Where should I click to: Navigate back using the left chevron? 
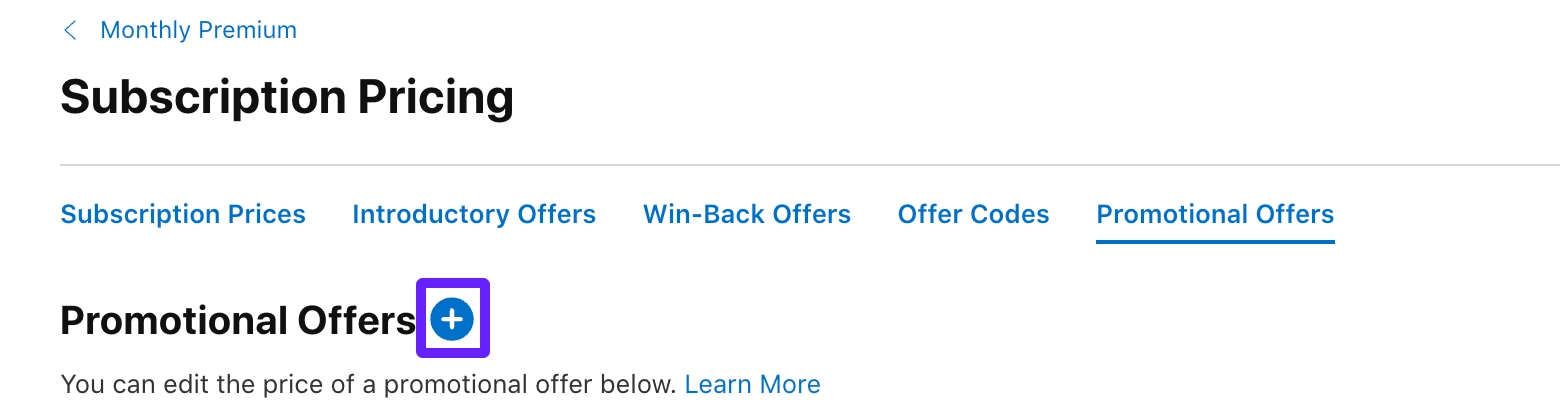[70, 31]
